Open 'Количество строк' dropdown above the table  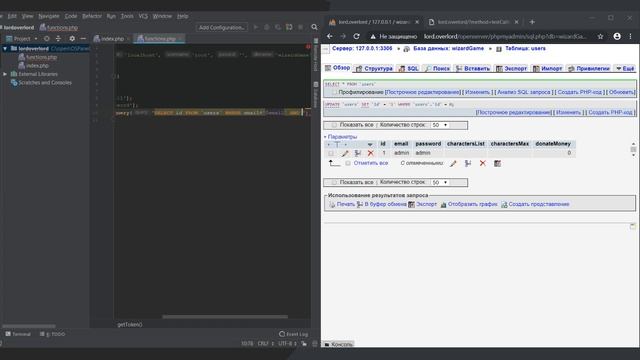440,125
